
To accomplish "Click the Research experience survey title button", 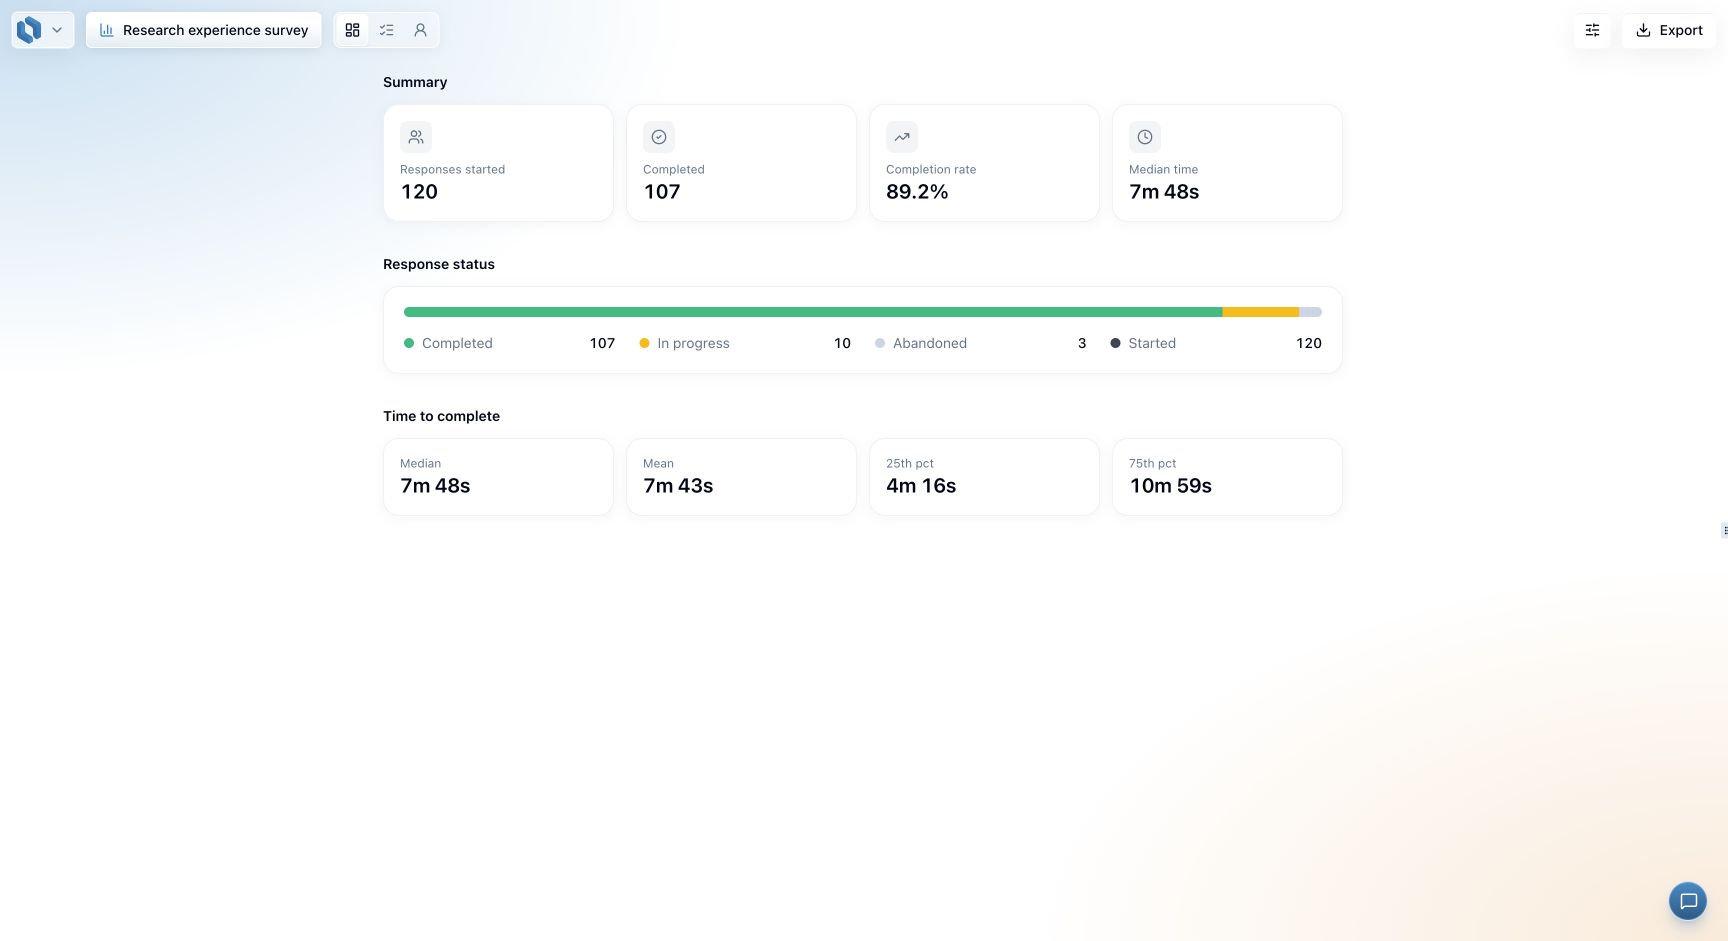I will (204, 30).
